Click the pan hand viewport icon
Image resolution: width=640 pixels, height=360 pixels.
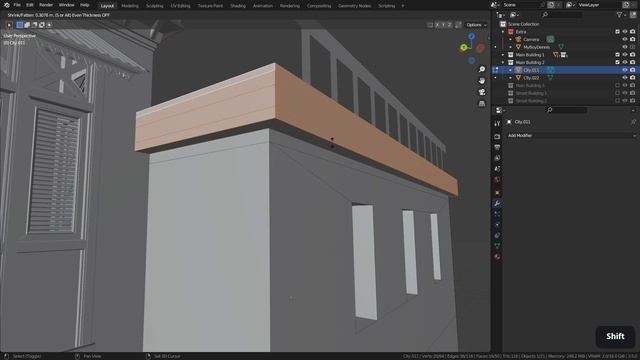coord(482,81)
